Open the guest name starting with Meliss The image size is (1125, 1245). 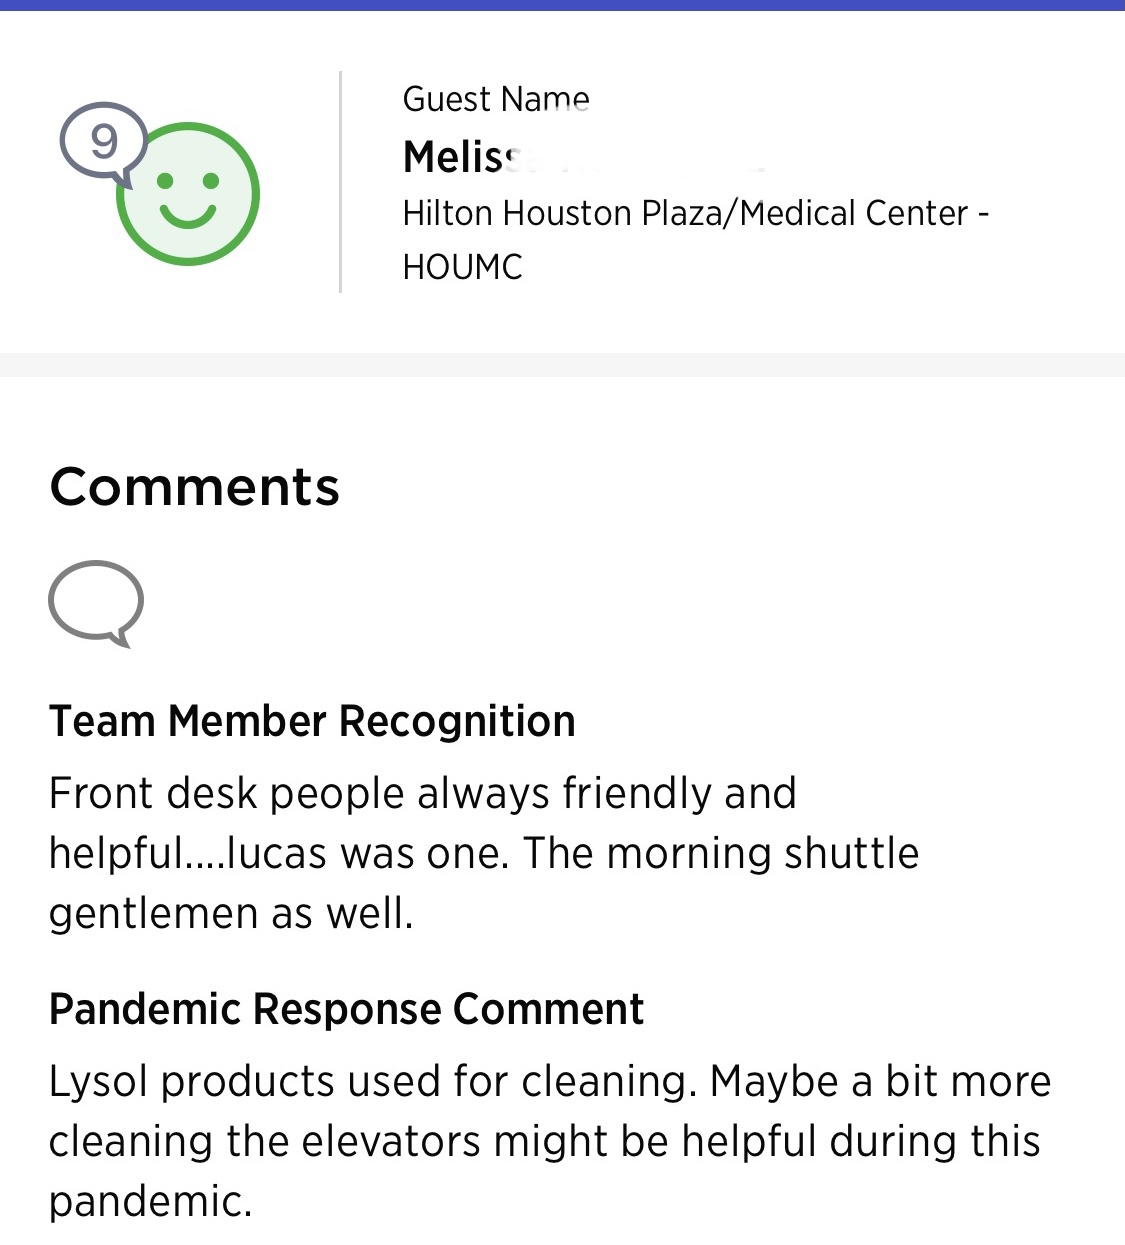(462, 157)
